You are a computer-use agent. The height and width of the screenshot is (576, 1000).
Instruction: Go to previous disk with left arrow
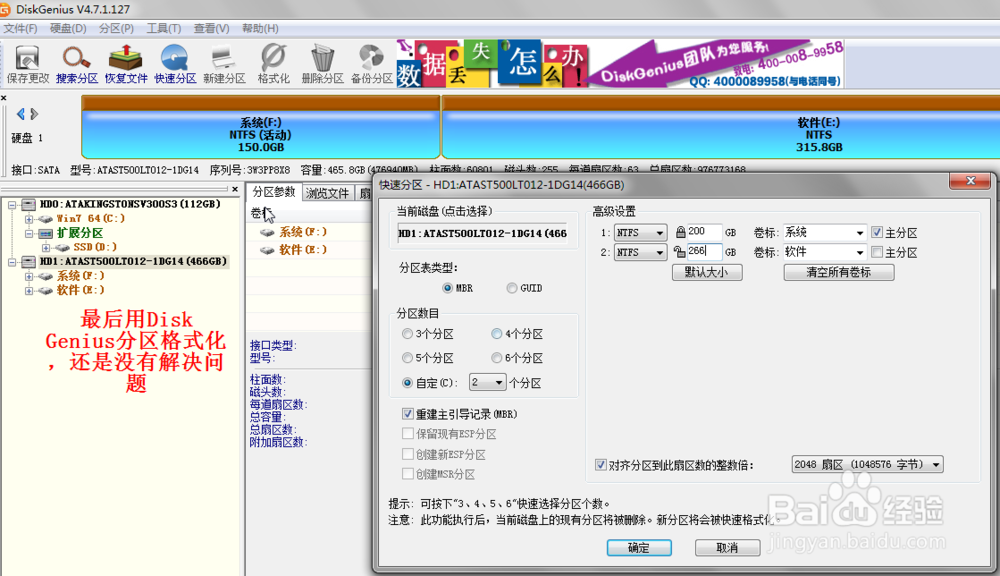[x=20, y=114]
